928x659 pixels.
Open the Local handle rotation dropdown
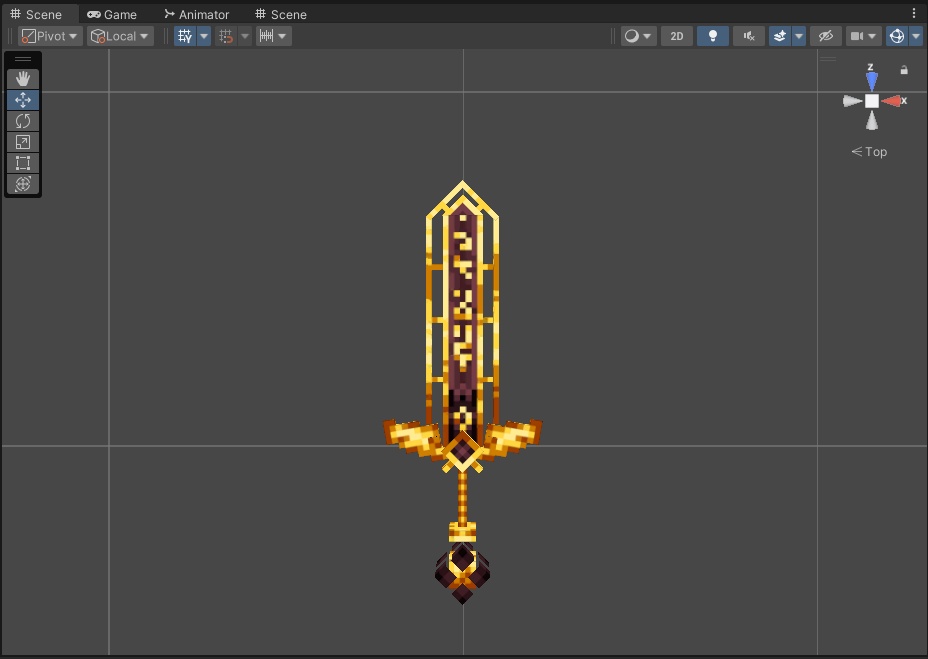coord(121,36)
